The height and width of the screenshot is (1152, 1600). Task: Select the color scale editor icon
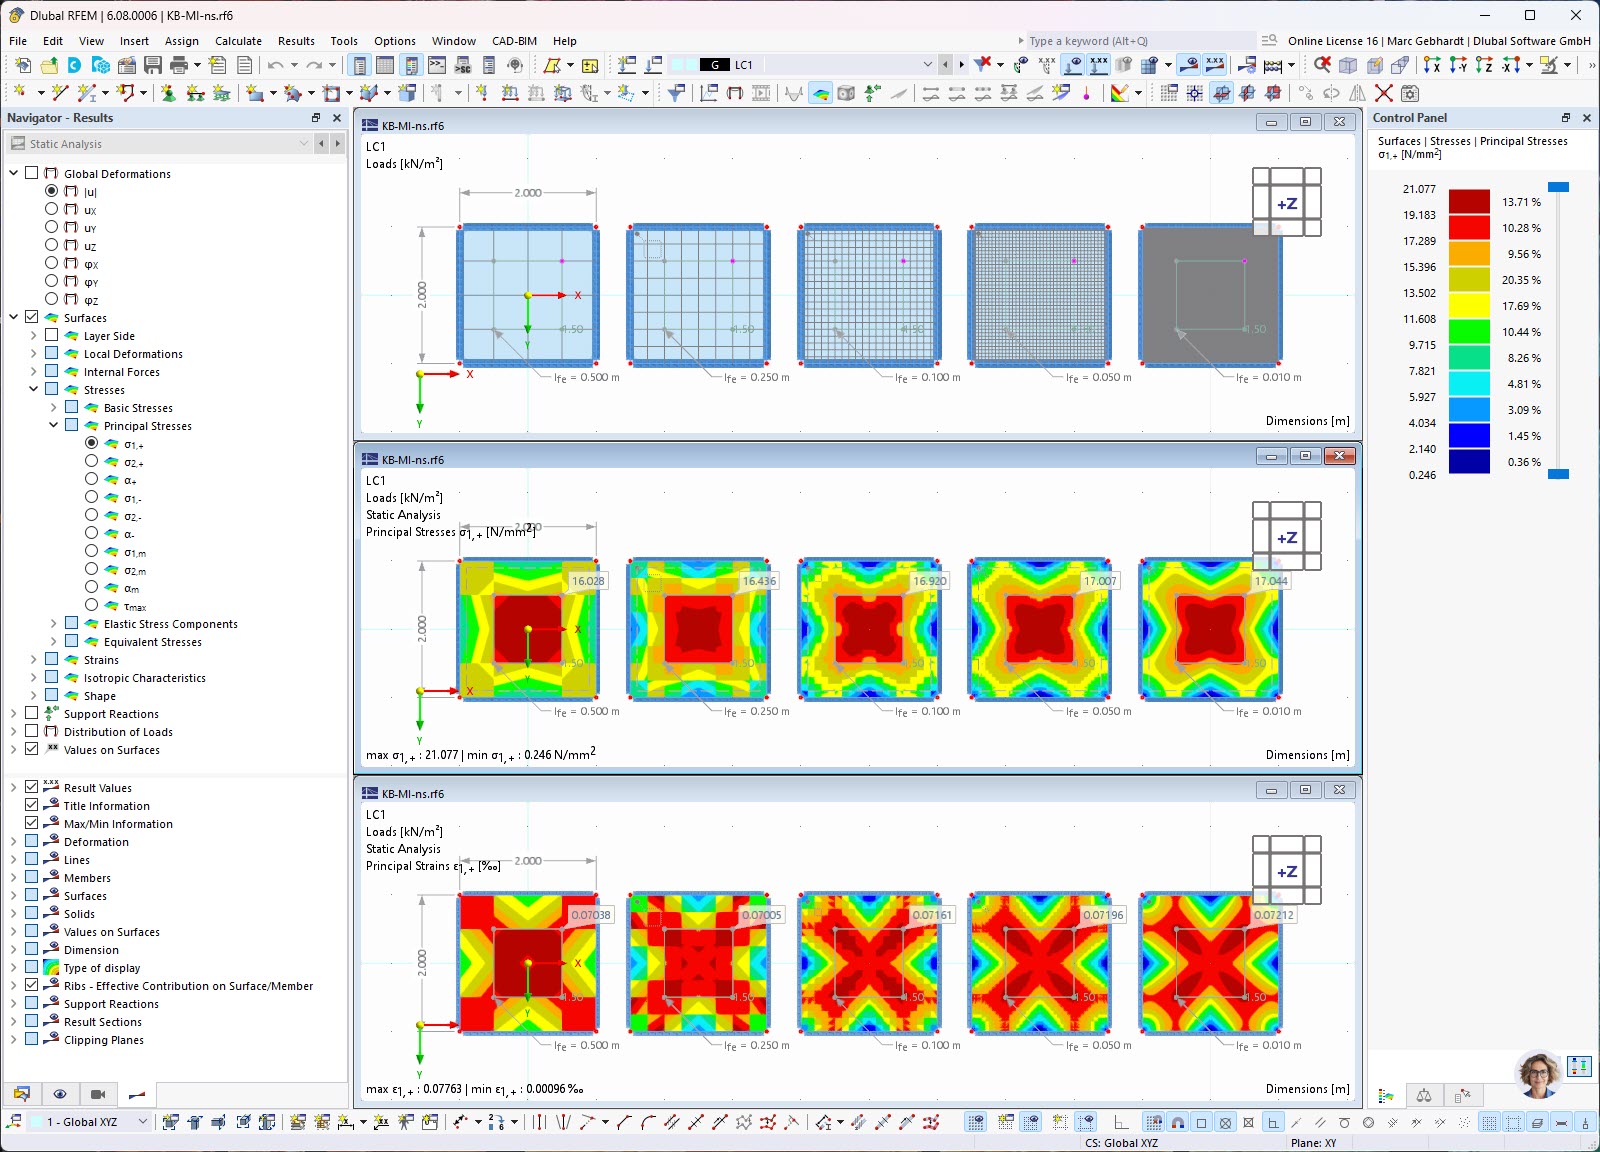[x=1386, y=1096]
